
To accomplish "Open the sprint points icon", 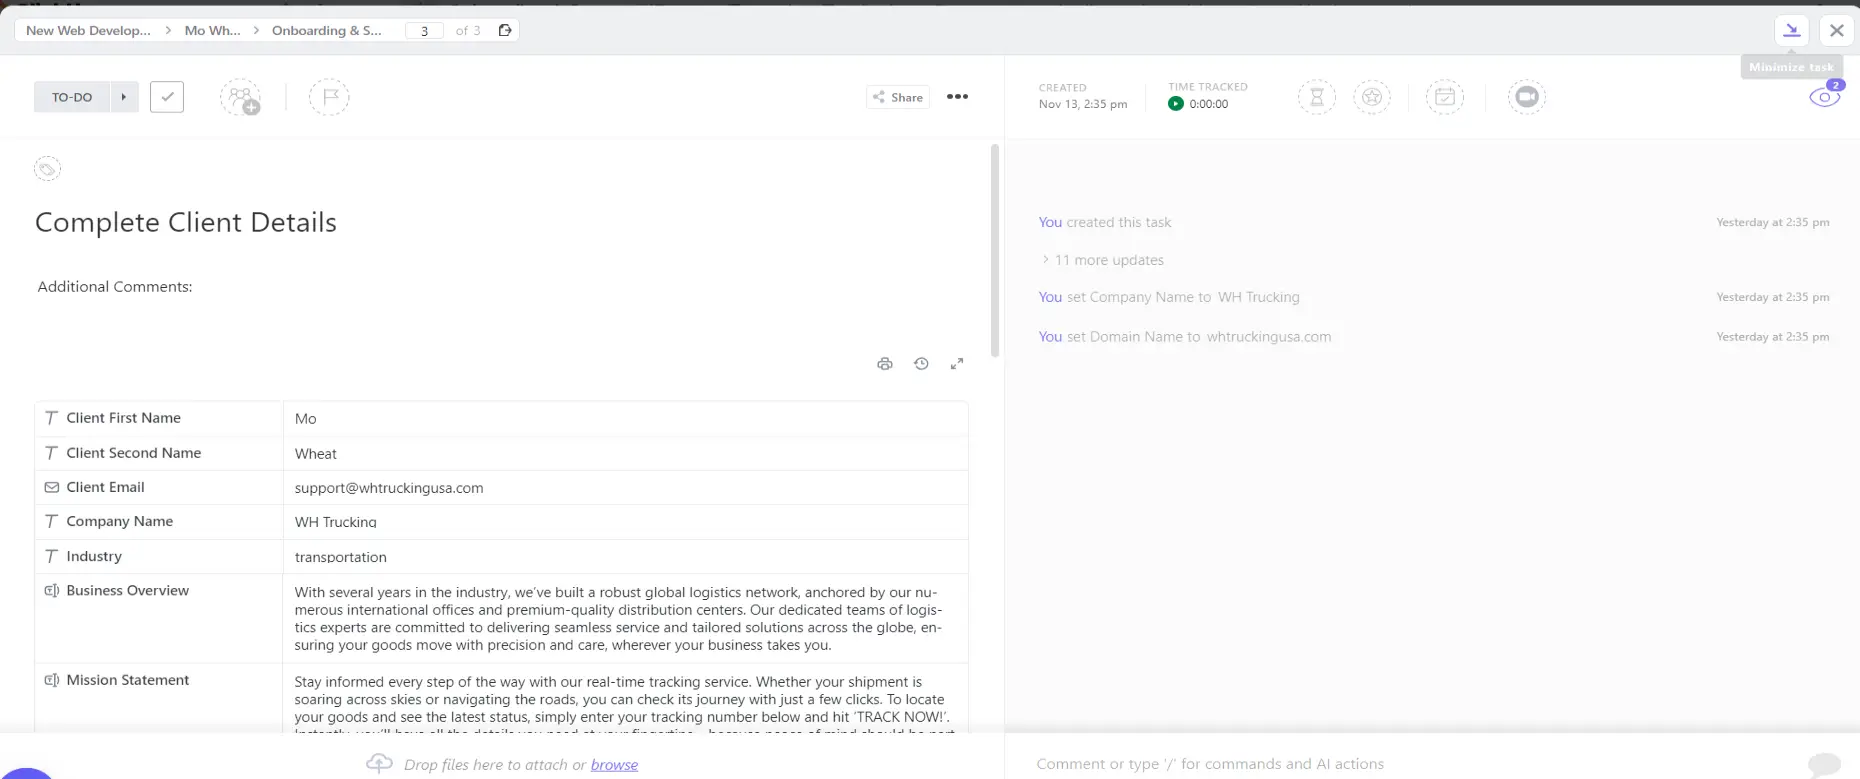I will [1372, 97].
